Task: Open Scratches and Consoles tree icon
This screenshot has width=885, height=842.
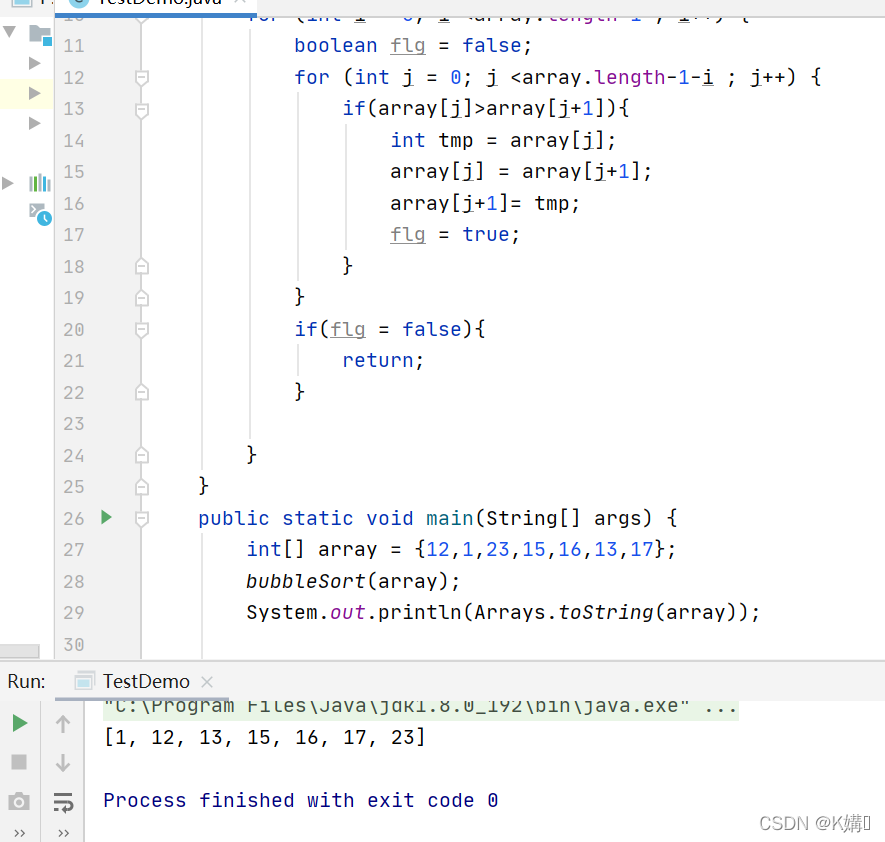Action: click(x=40, y=214)
